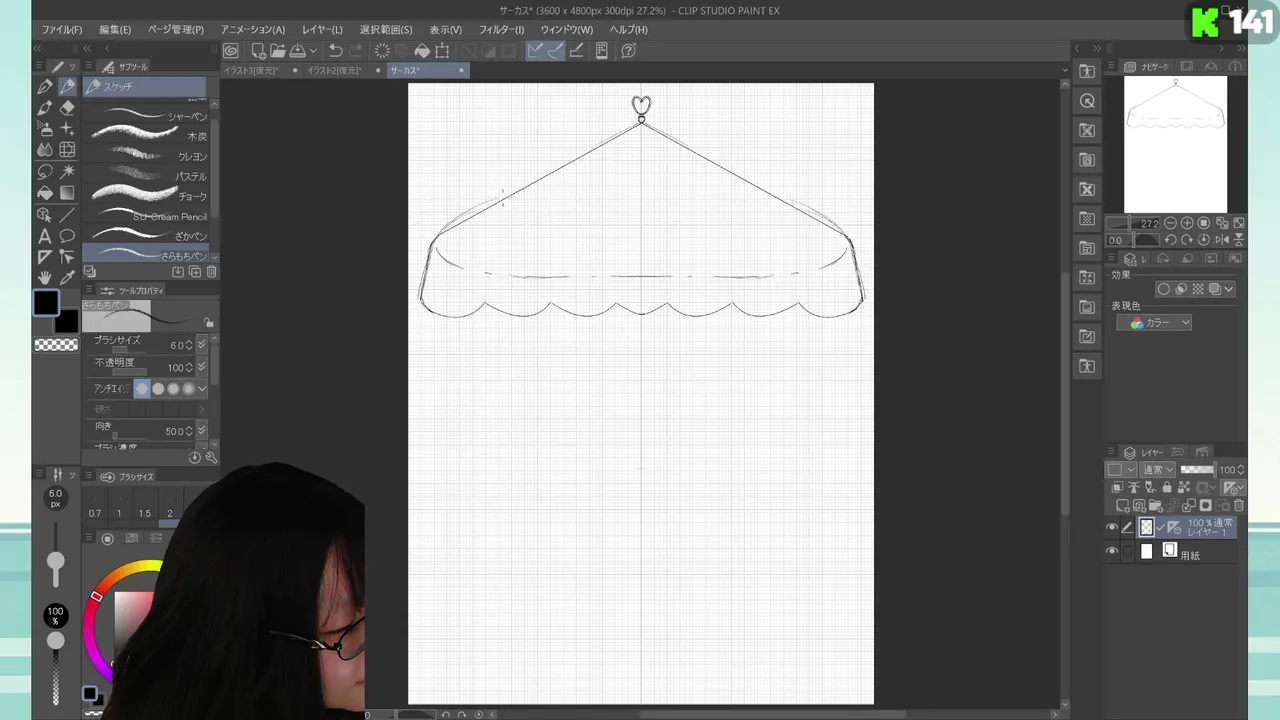Select the Text tool
The image size is (1280, 720).
point(45,236)
